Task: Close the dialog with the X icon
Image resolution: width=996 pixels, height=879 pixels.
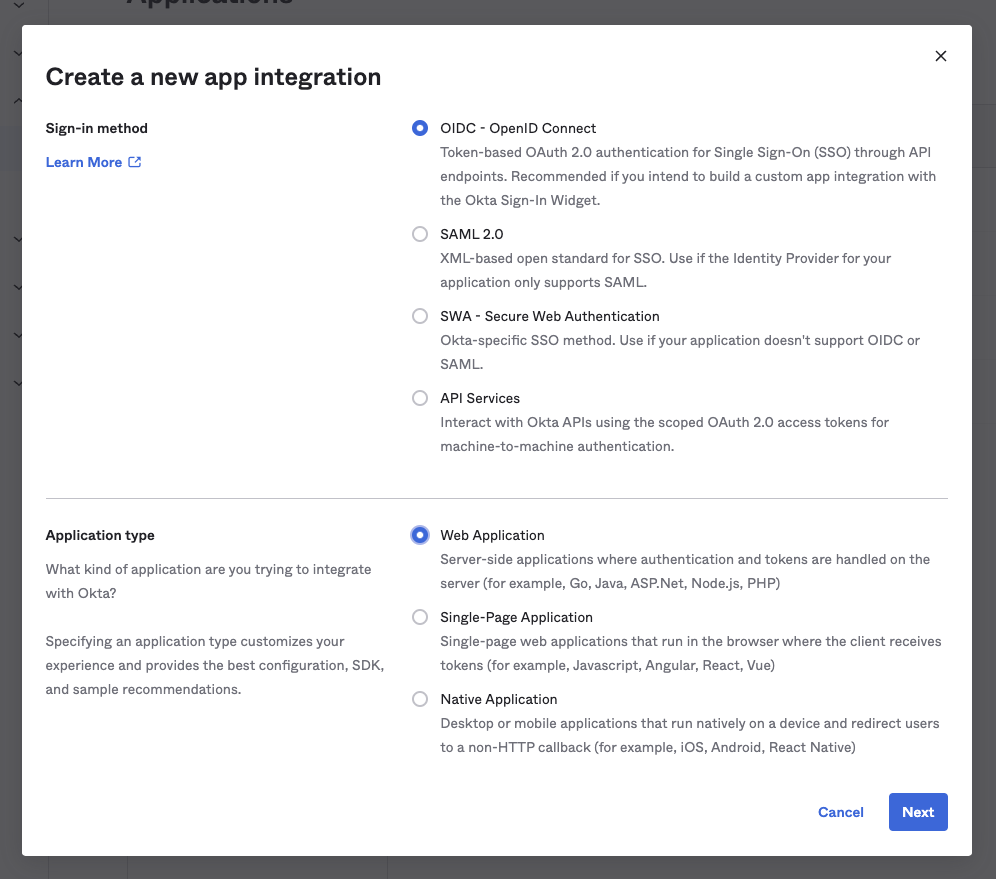Action: pos(940,56)
